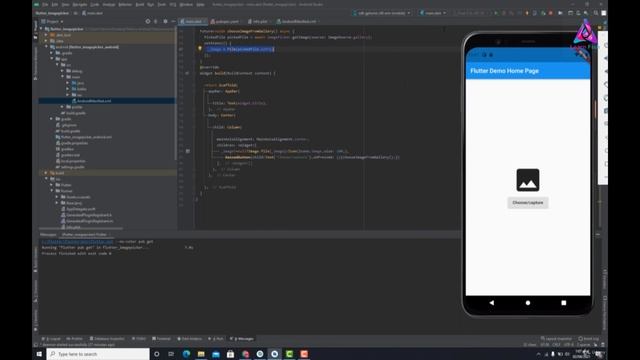Viewport: 640px width, 360px height.
Task: Open the Project view dropdown
Action: point(53,21)
